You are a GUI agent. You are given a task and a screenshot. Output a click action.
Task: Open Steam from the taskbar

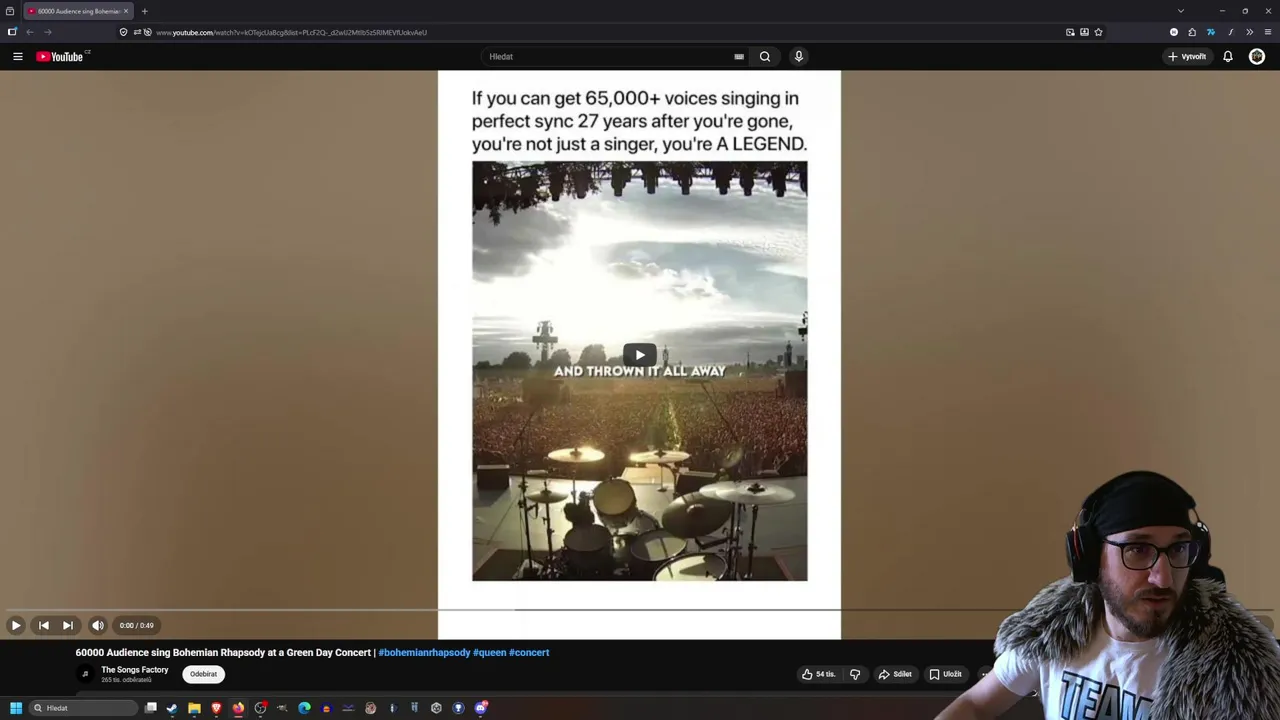pyautogui.click(x=172, y=708)
